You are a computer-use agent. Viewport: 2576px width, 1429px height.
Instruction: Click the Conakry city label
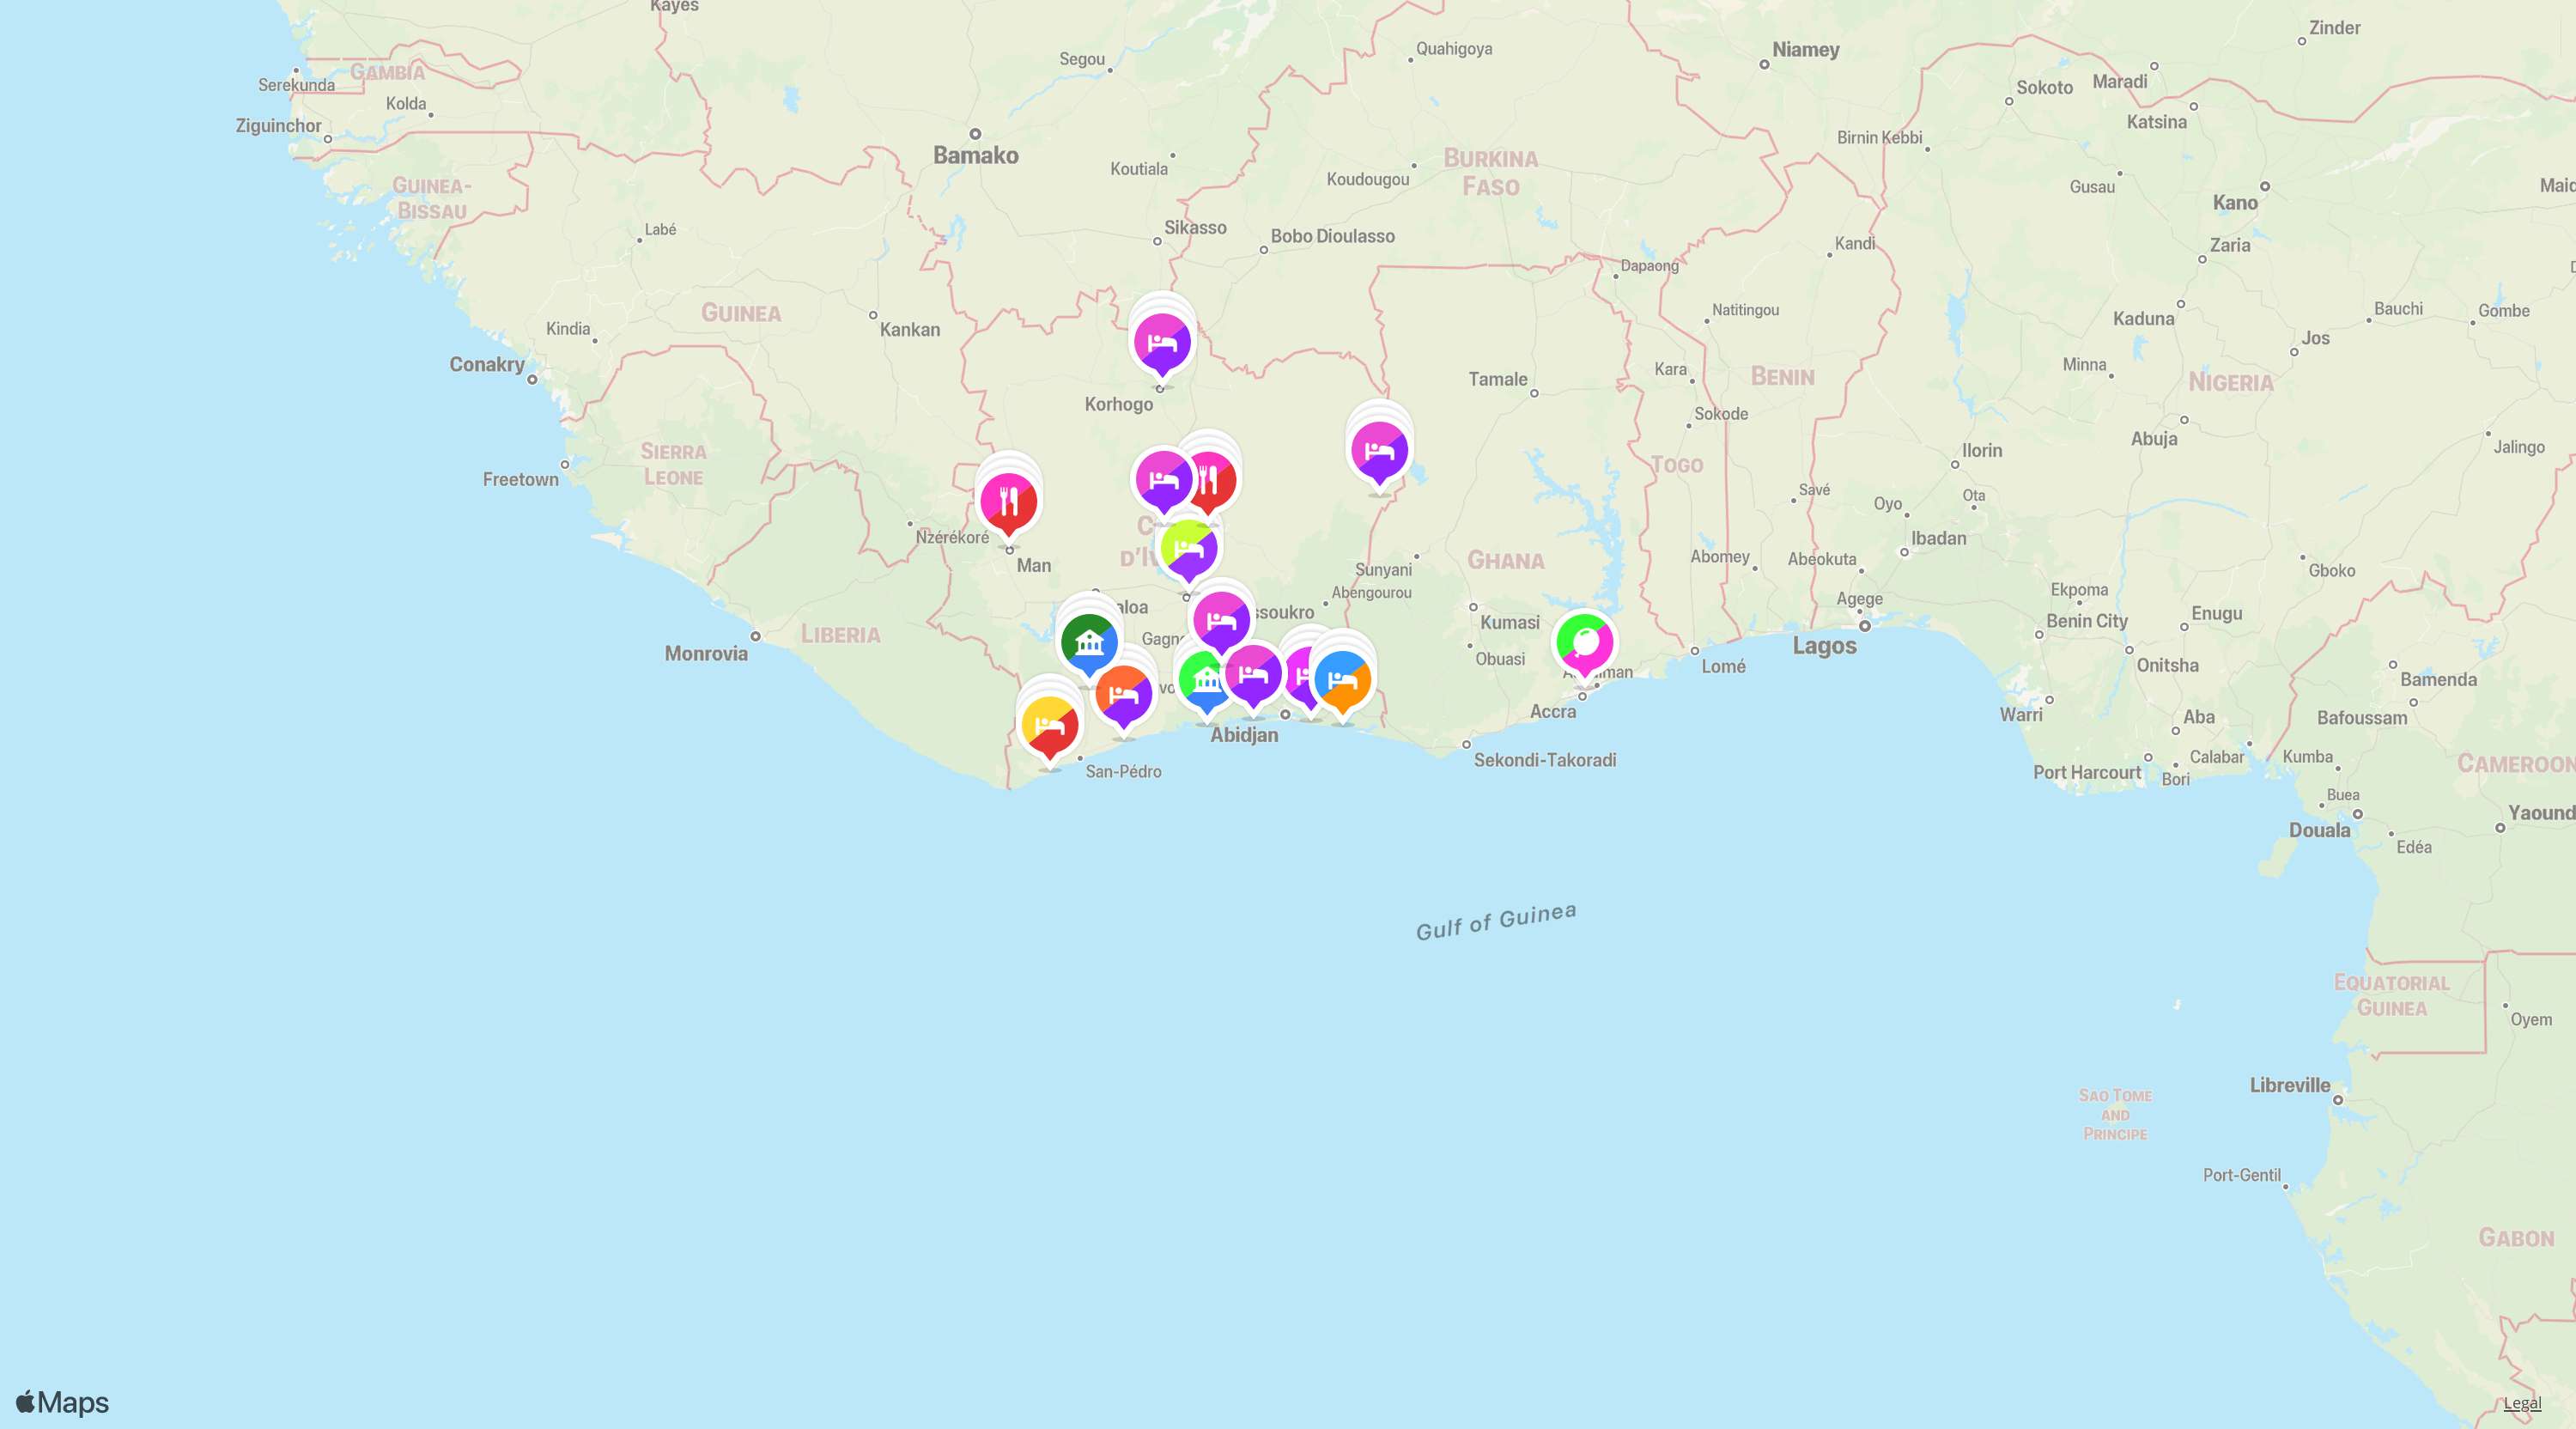click(x=487, y=364)
